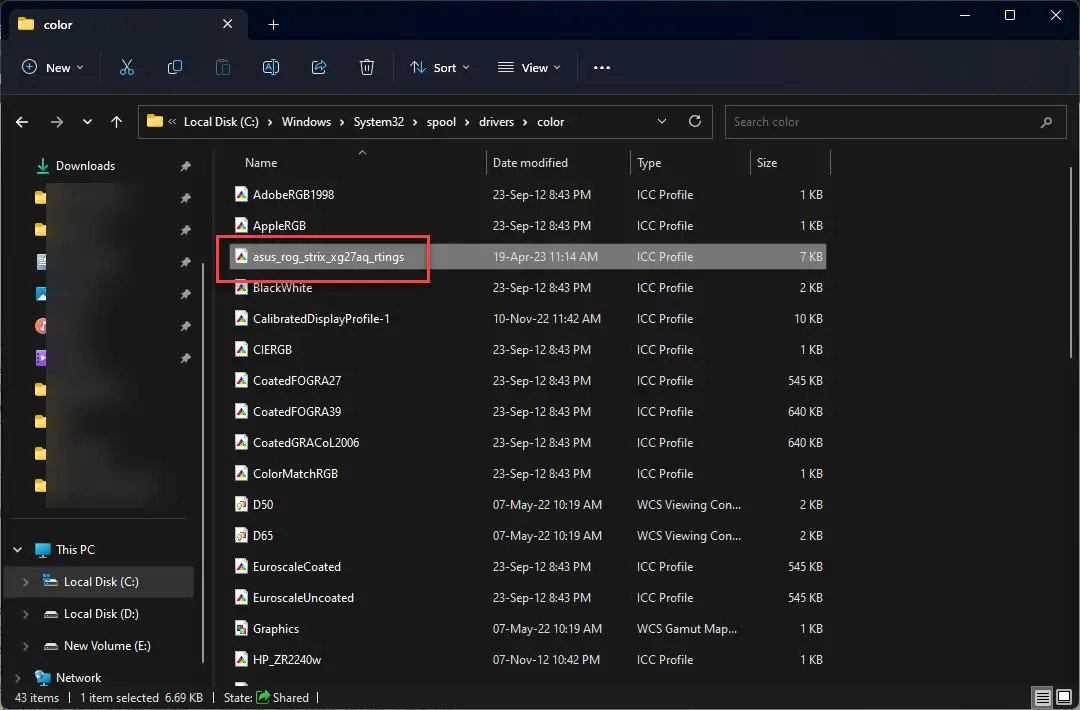
Task: Unpin Downloads using its pin icon
Action: click(185, 166)
